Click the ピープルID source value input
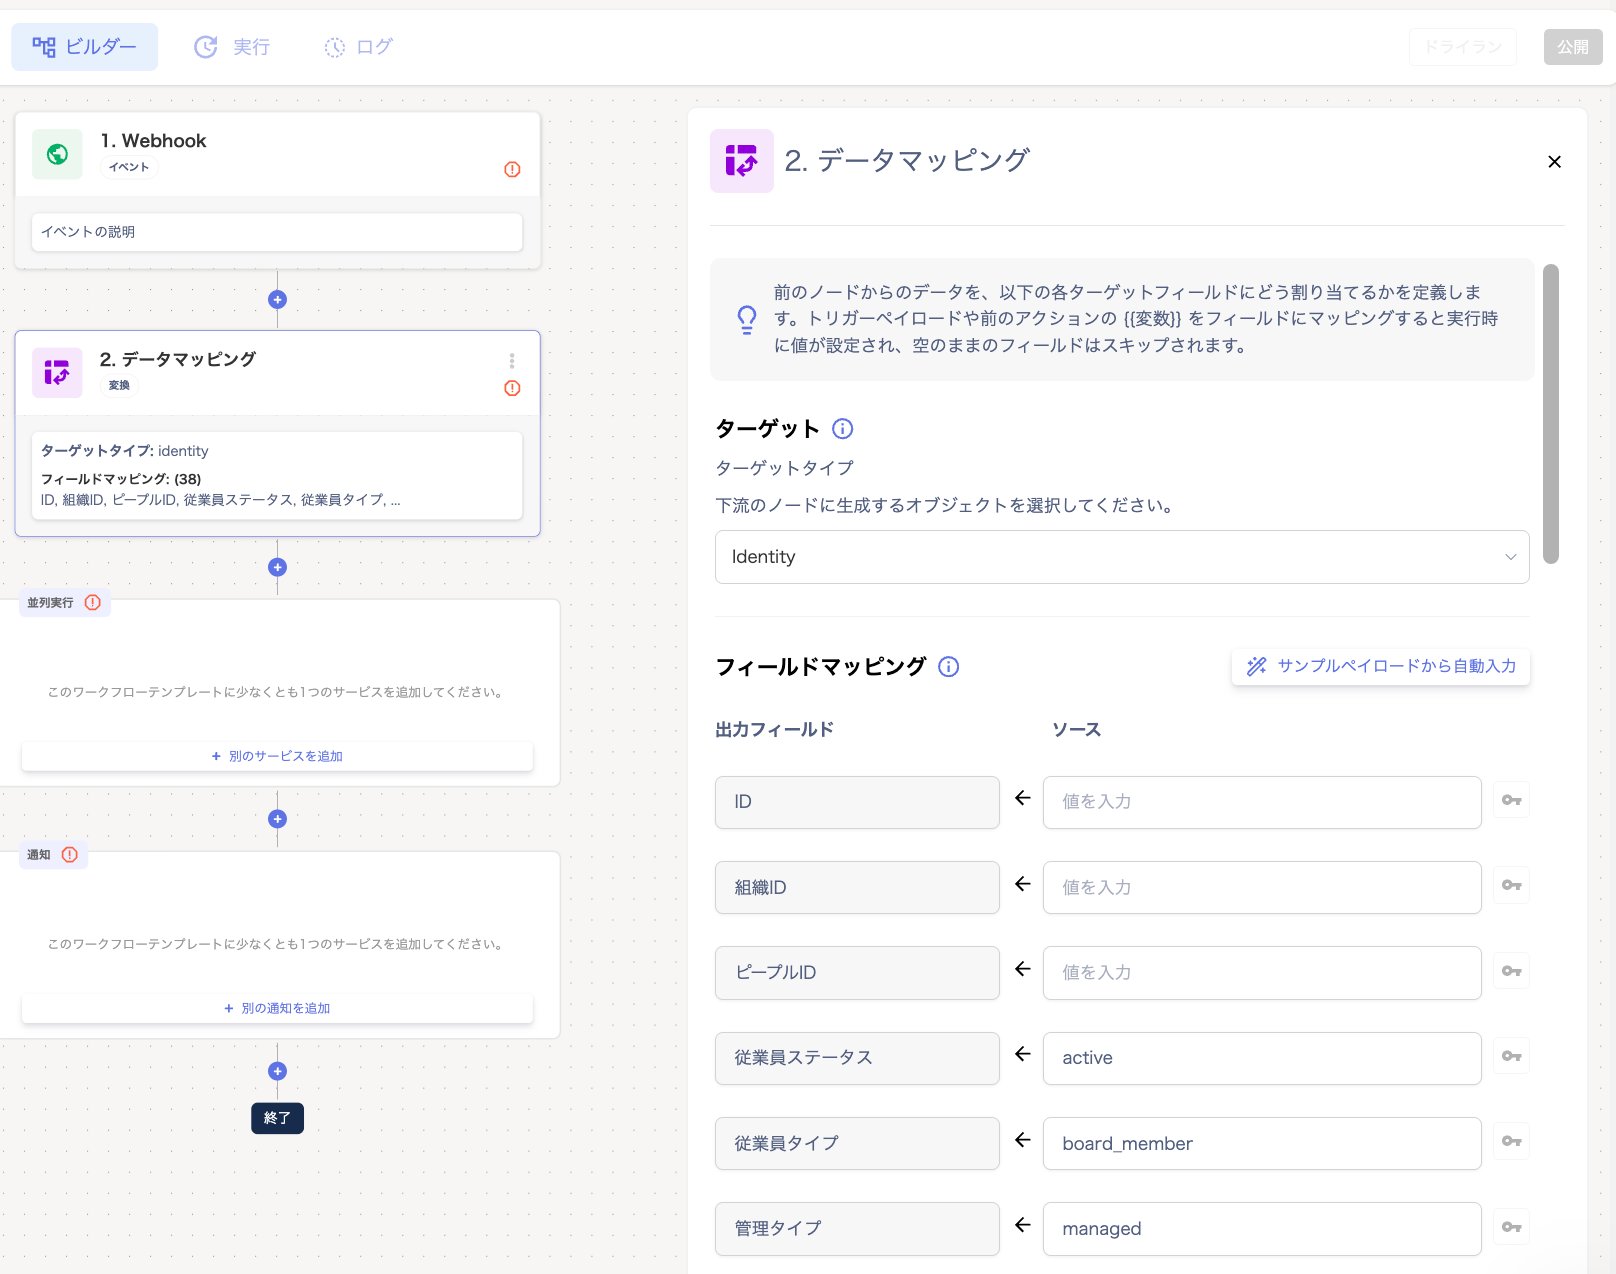The height and width of the screenshot is (1274, 1616). [x=1262, y=973]
